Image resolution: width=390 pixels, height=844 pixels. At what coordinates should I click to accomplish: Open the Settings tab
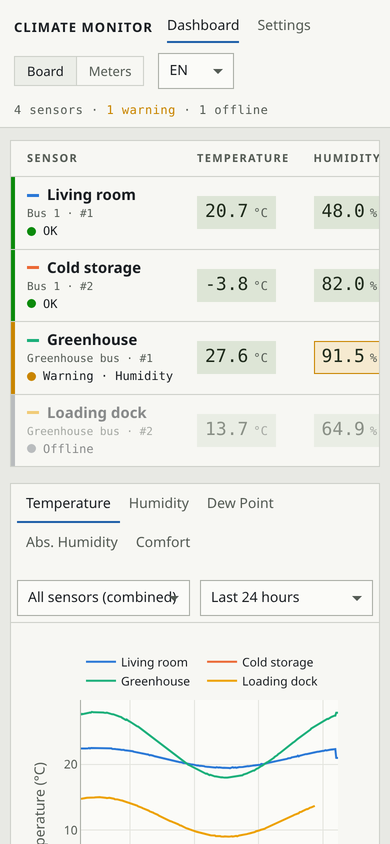pos(283,25)
